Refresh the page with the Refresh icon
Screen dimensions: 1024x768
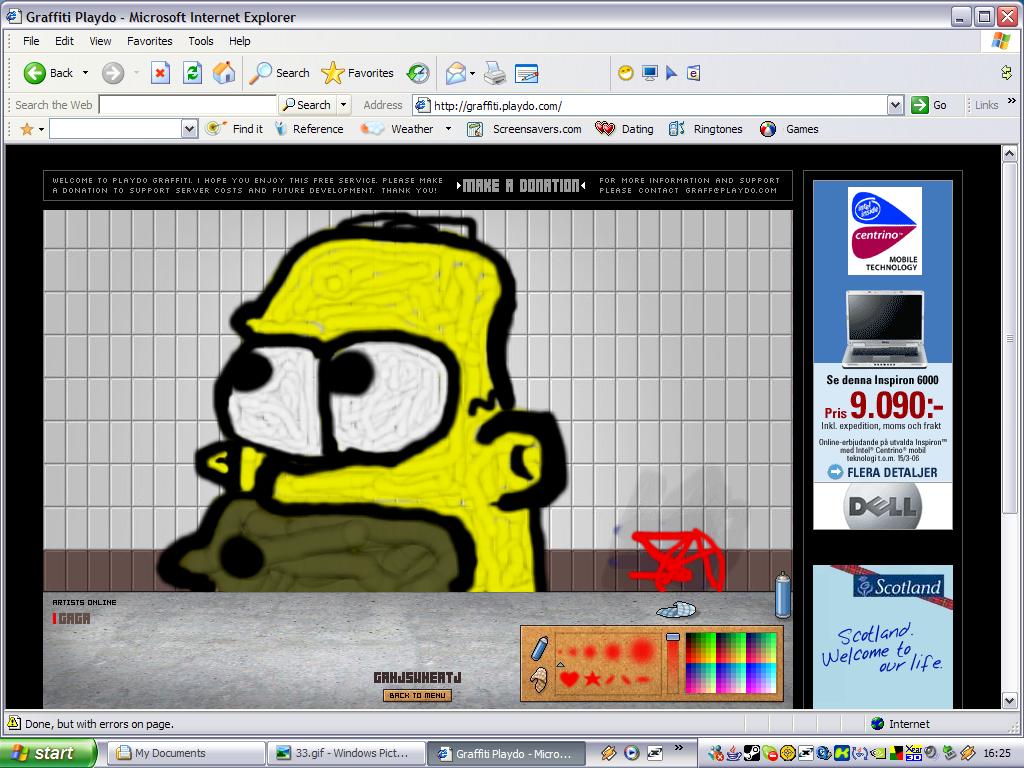coord(192,72)
